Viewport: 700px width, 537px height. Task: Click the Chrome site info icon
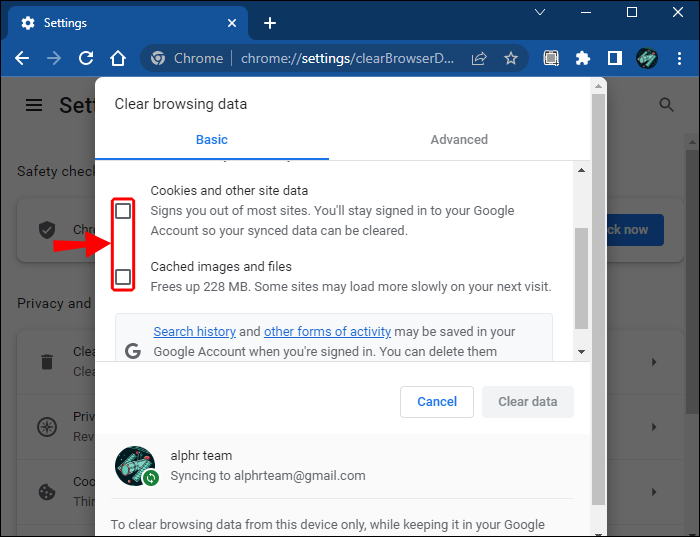coord(158,58)
